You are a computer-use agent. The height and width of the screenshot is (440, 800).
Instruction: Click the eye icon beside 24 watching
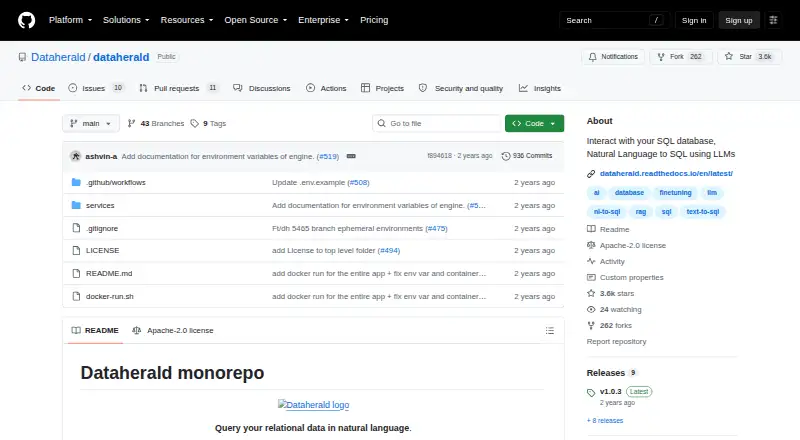pyautogui.click(x=591, y=309)
